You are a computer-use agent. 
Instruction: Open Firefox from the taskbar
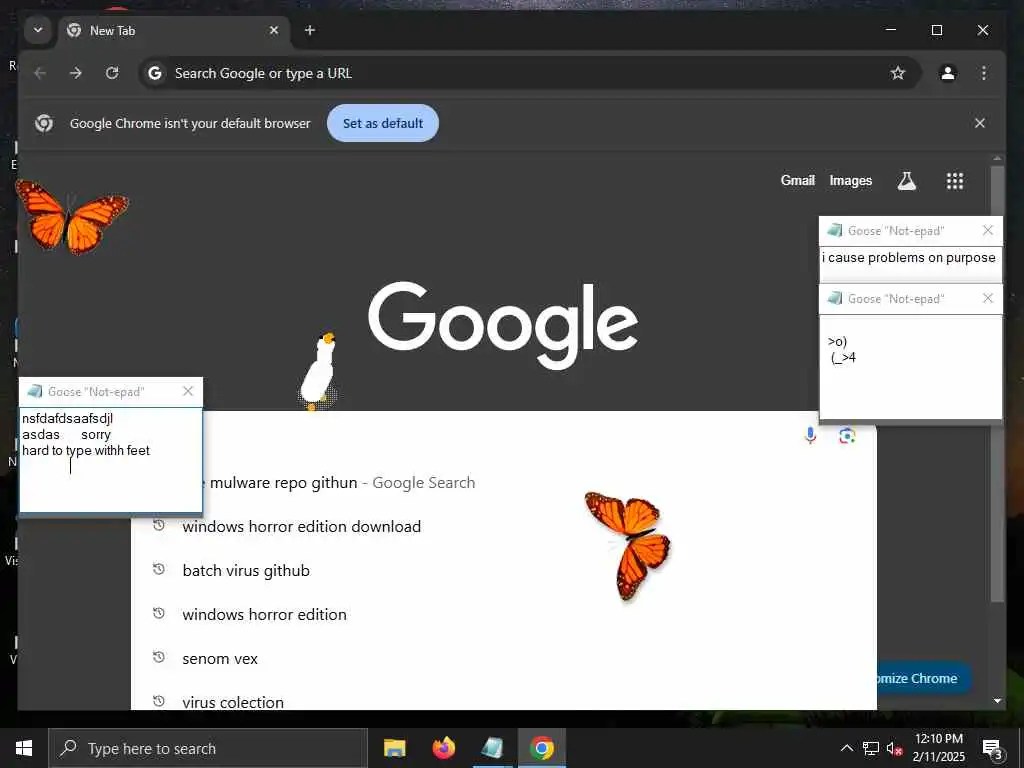[x=443, y=748]
